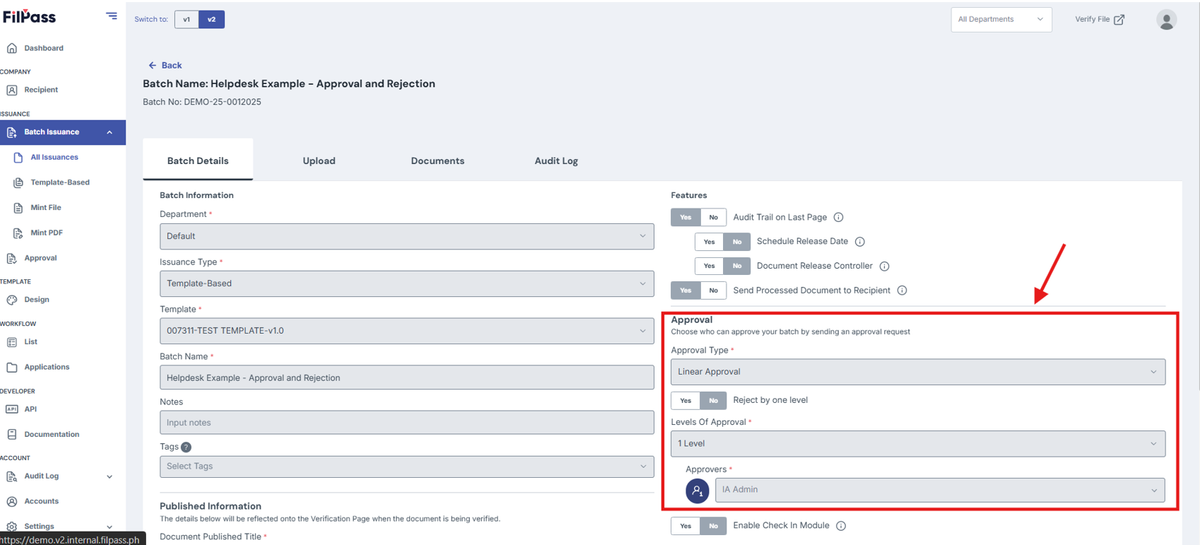Click the Documentation book icon

(12, 434)
